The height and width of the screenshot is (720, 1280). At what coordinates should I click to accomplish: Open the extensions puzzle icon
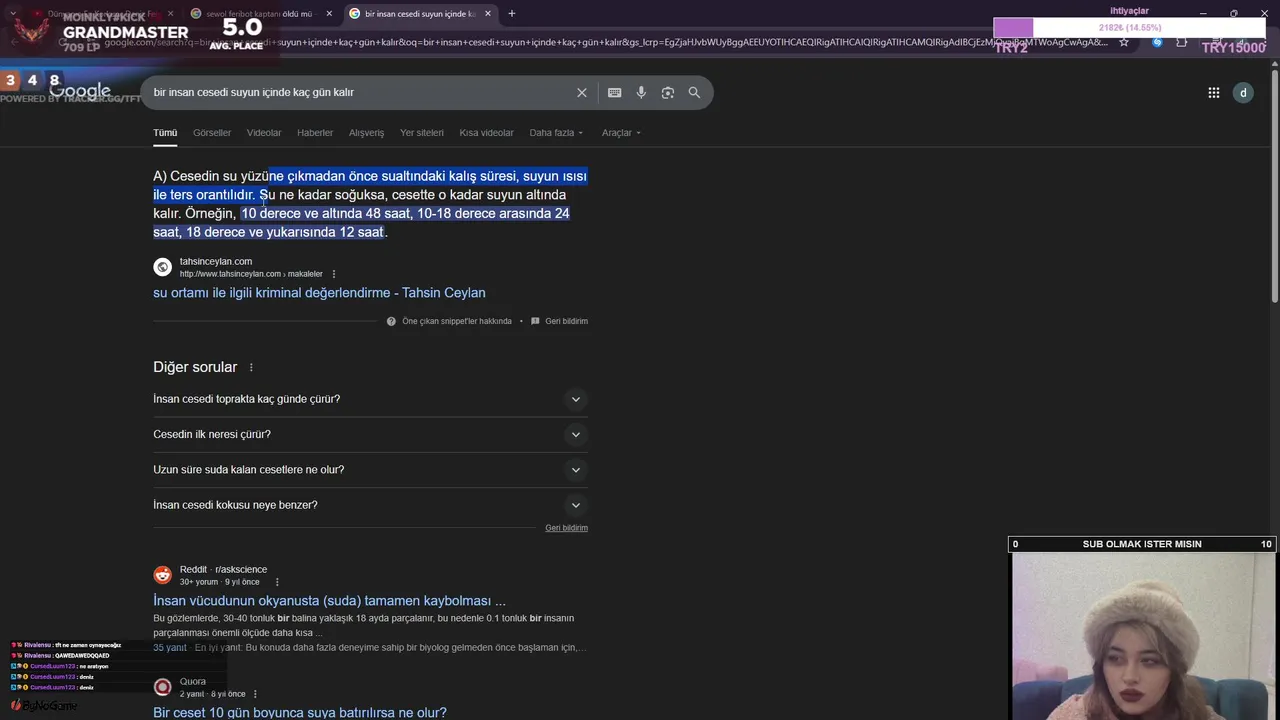click(x=1182, y=42)
